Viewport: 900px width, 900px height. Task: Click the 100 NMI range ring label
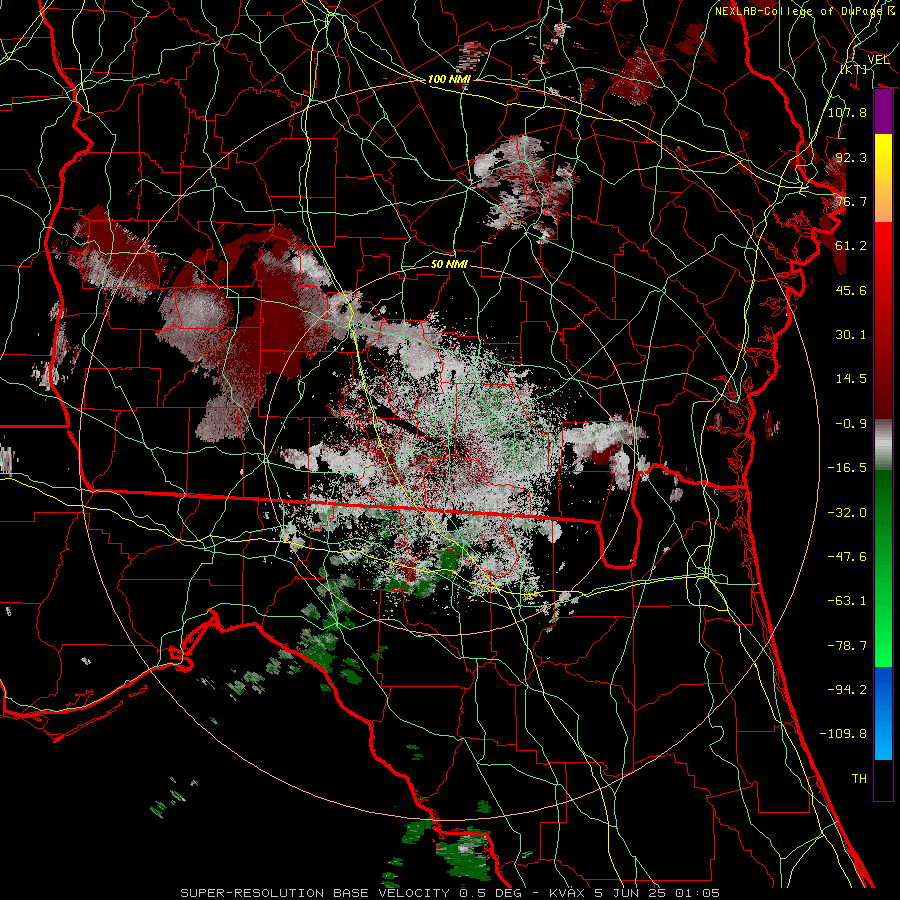(x=449, y=79)
